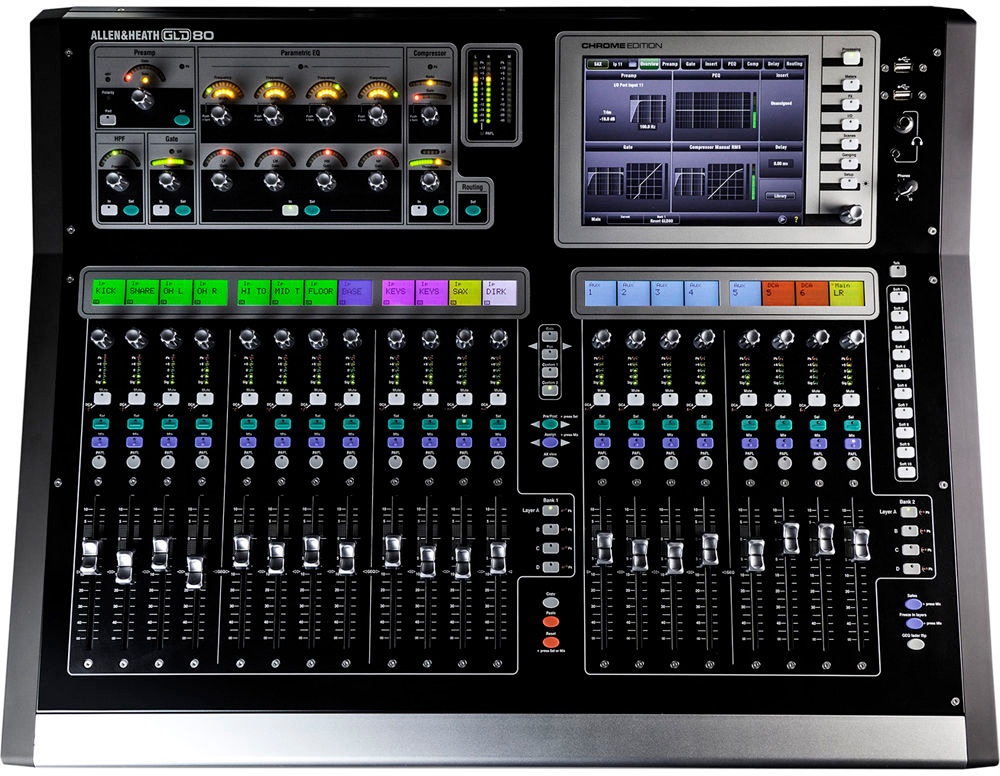Hit the GEQ fader flip key
The image size is (1000, 776).
click(915, 644)
